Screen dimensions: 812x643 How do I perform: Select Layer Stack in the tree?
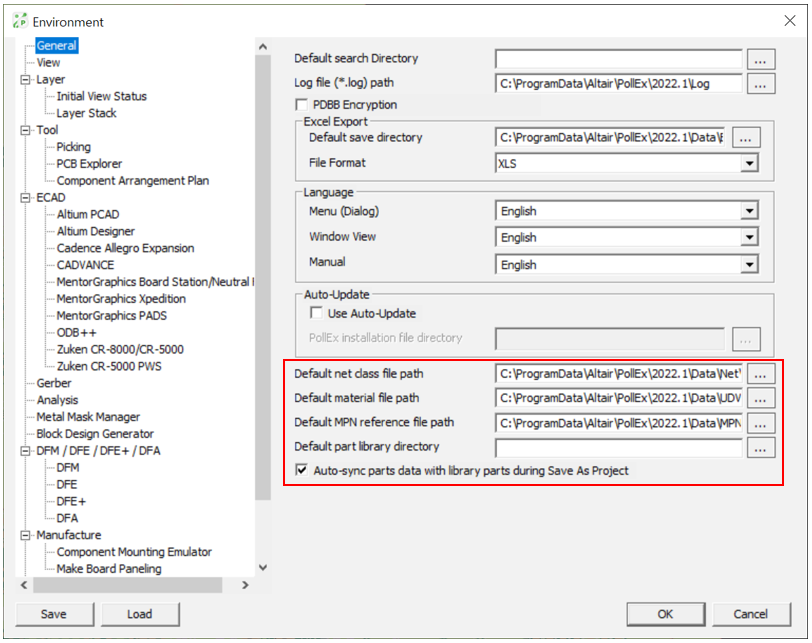(86, 113)
